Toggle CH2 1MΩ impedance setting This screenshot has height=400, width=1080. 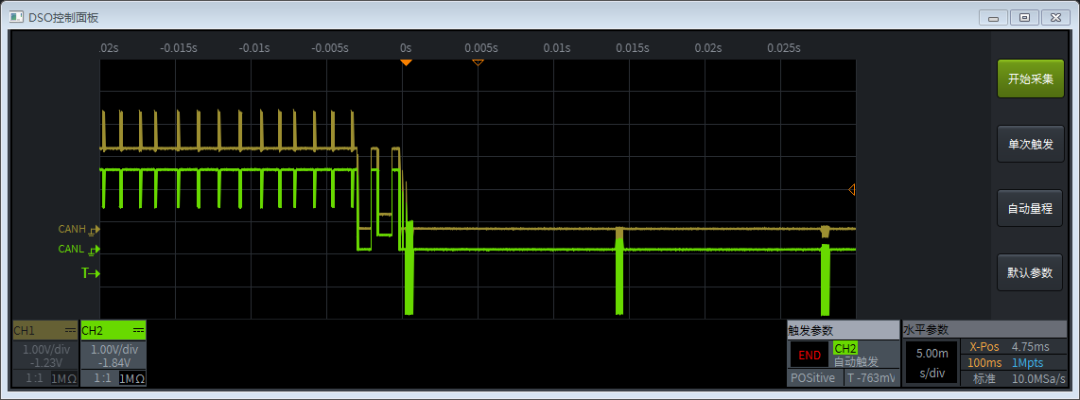point(132,378)
